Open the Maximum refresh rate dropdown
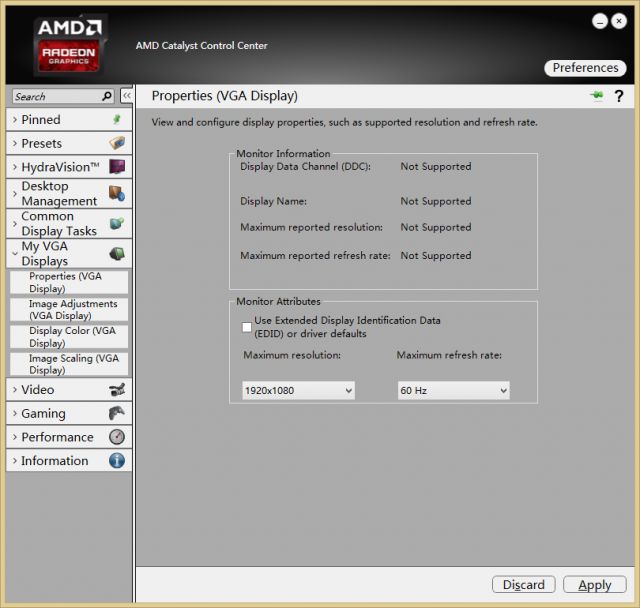 453,391
